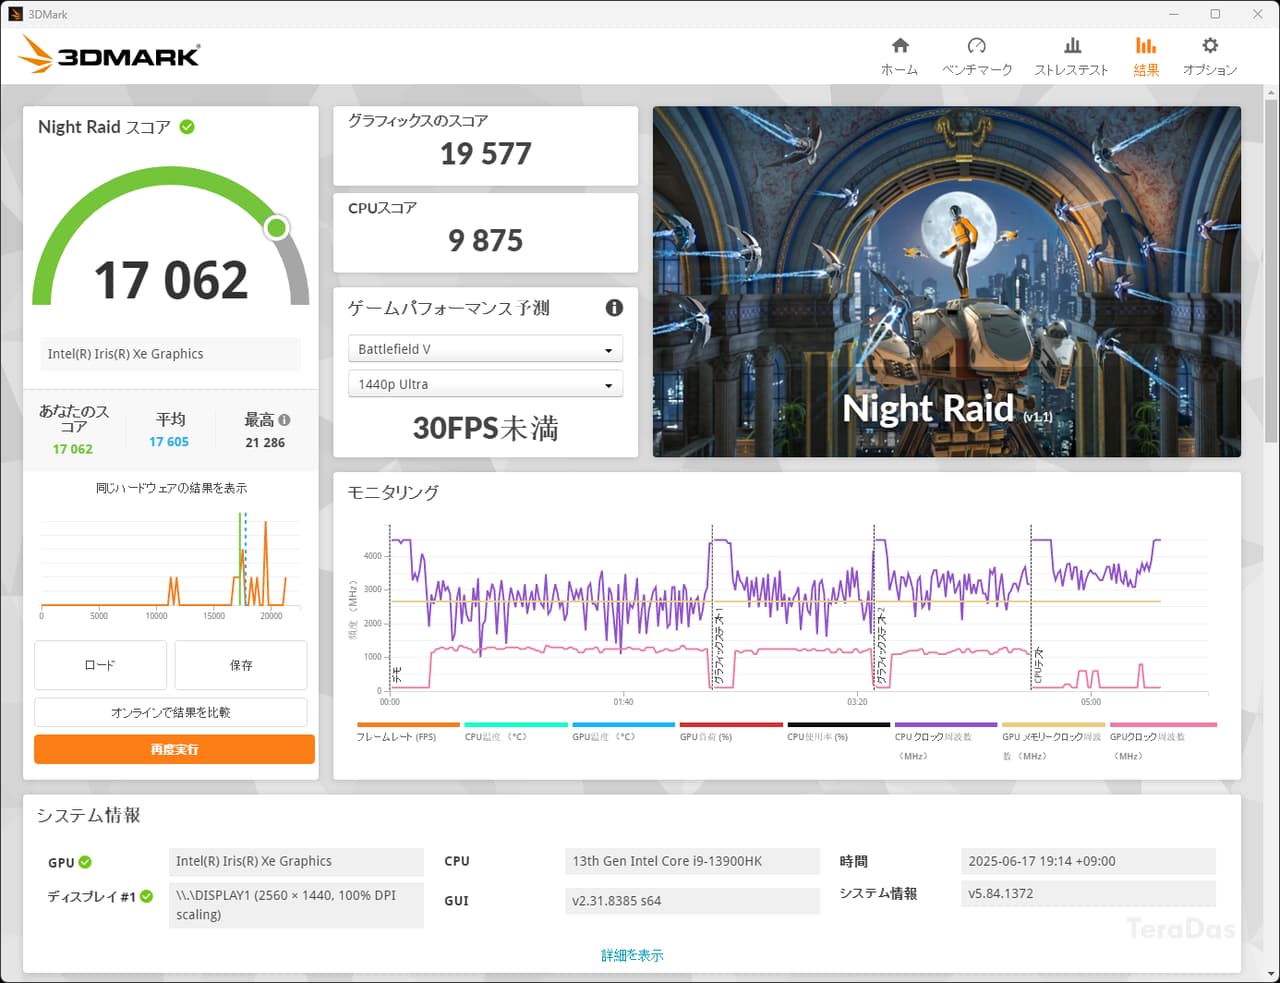1280x983 pixels.
Task: Click the average score 17 605
Action: [x=169, y=442]
